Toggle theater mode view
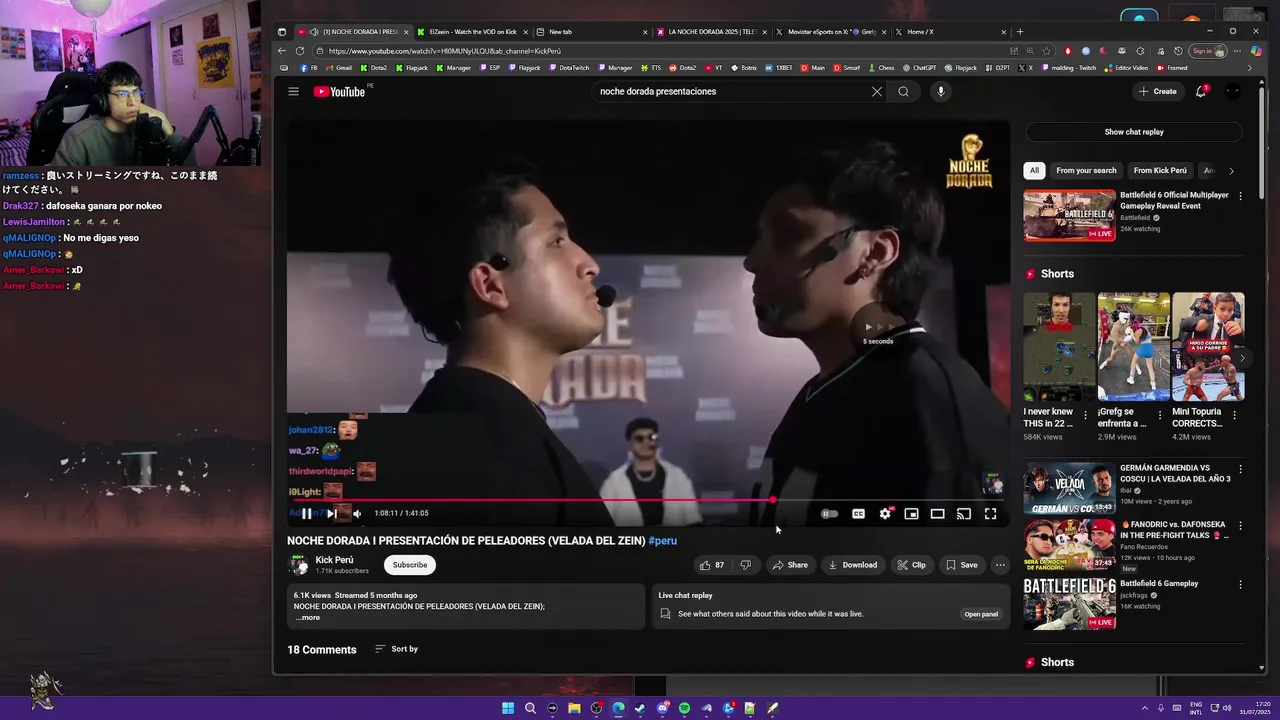Screen dimensions: 1280x720 [x=937, y=514]
